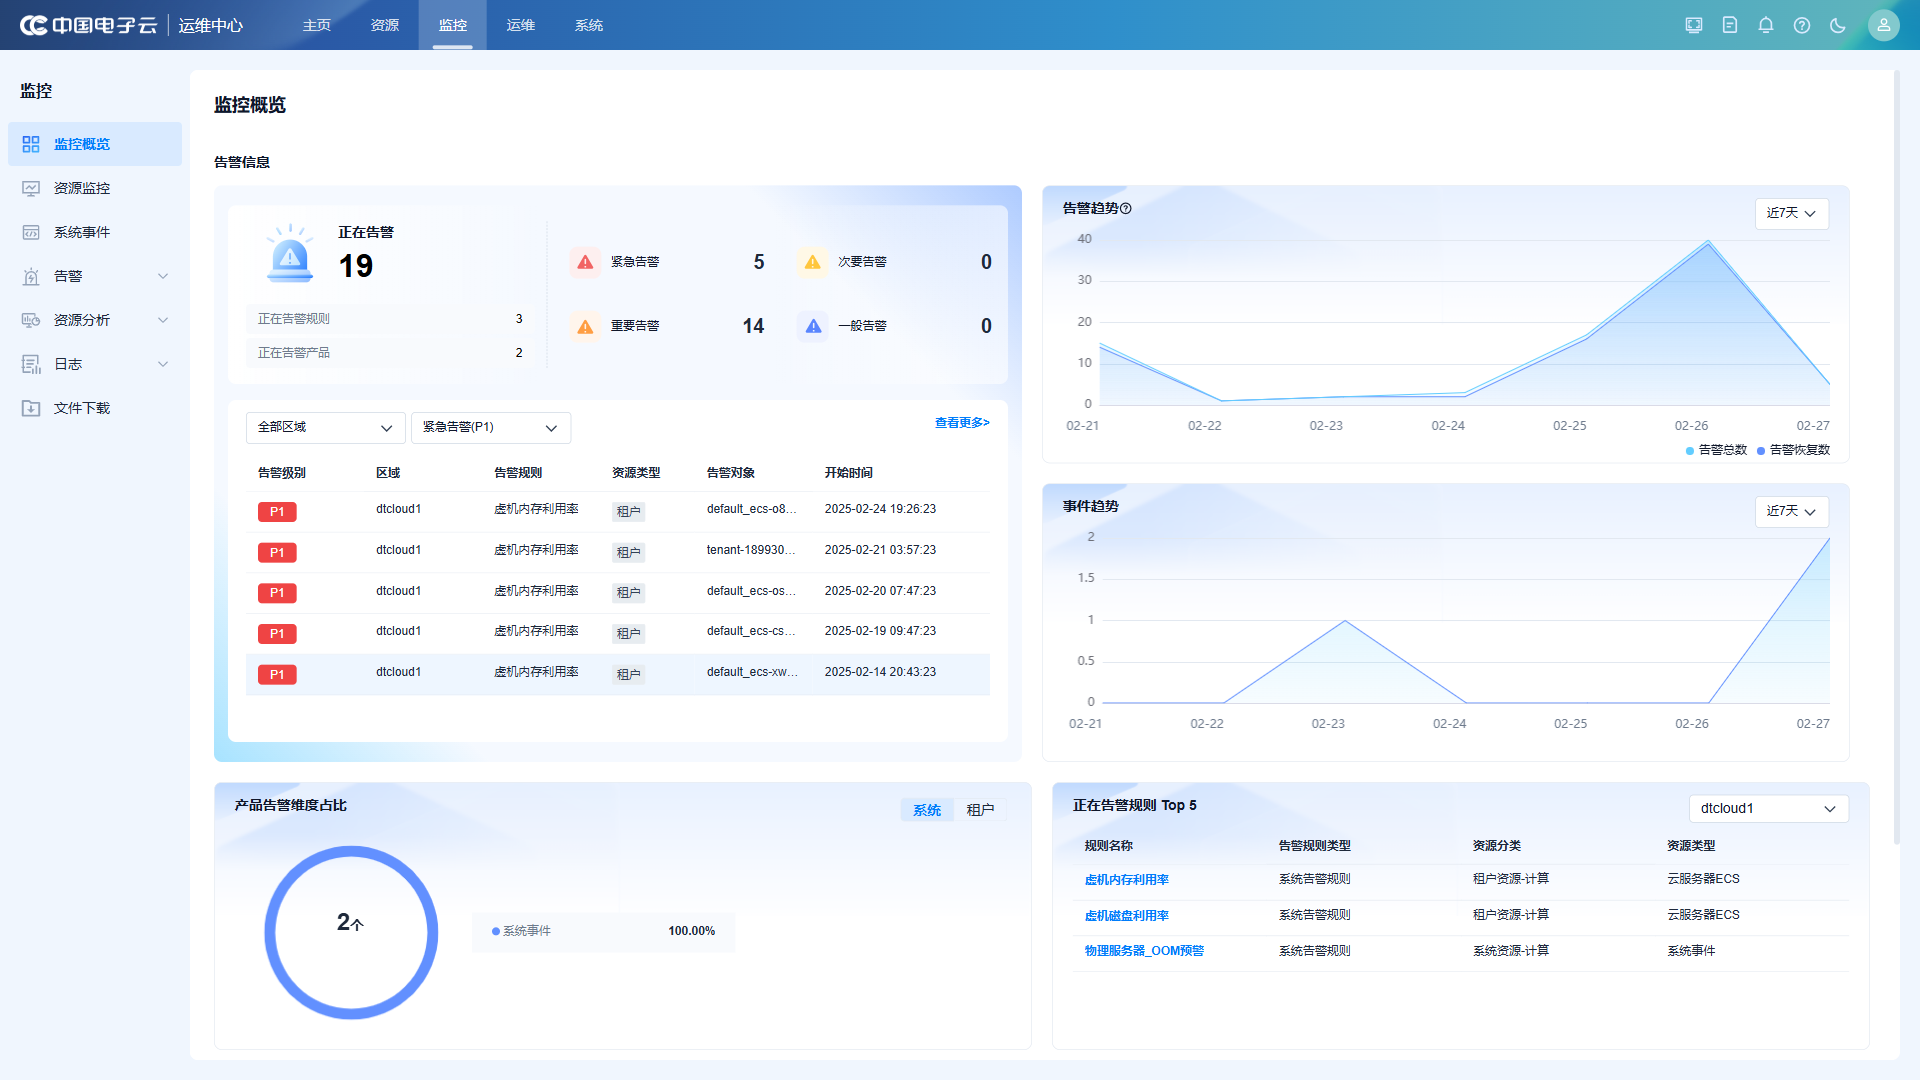Open 资源监控 sidebar item

95,188
